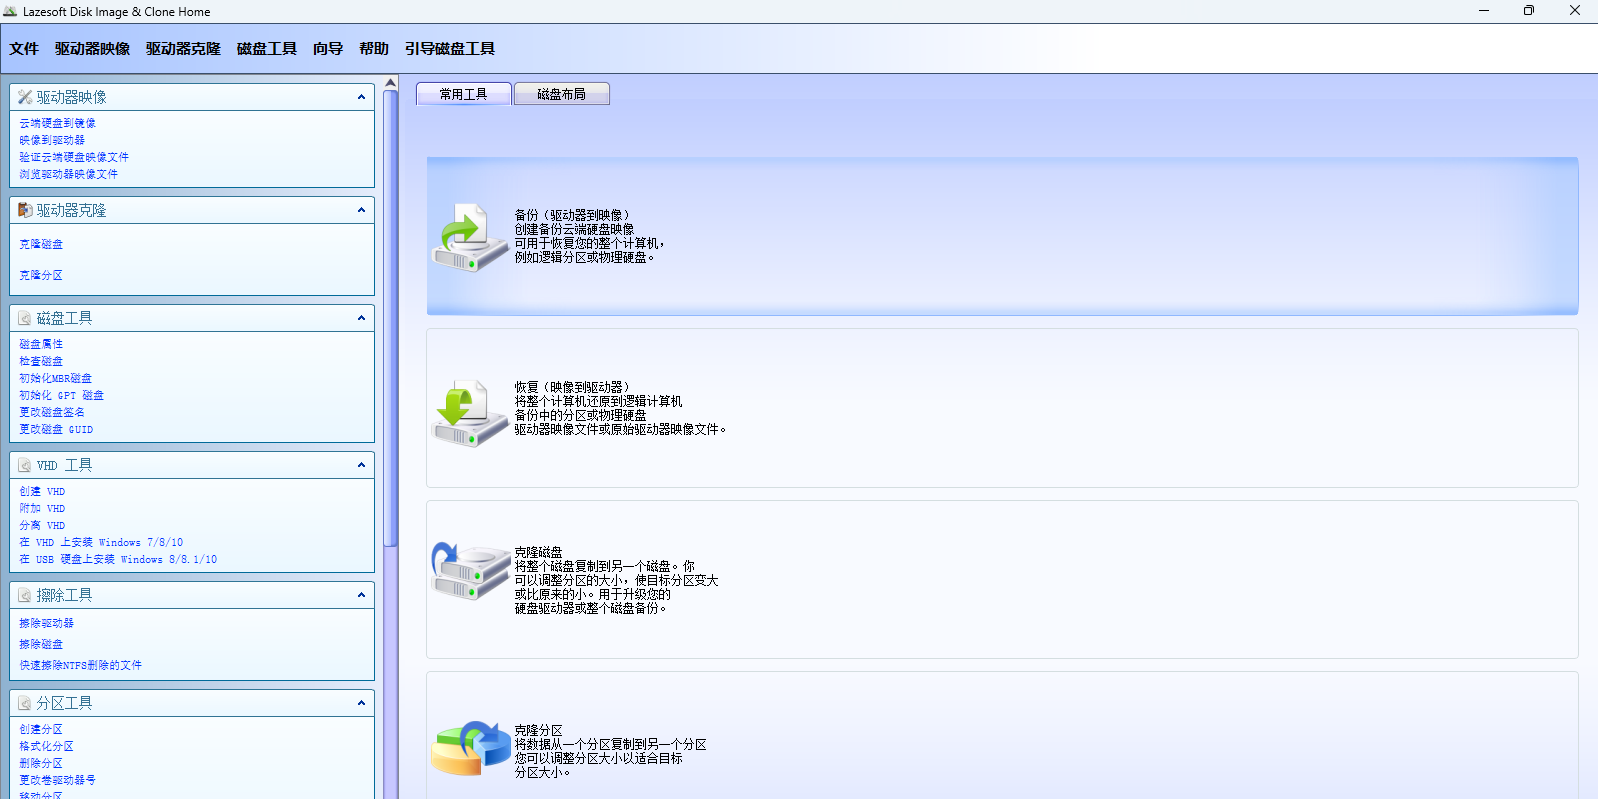Image resolution: width=1598 pixels, height=799 pixels.
Task: Click the 快速擦除NTFS删除的文件 link
Action: [x=81, y=665]
